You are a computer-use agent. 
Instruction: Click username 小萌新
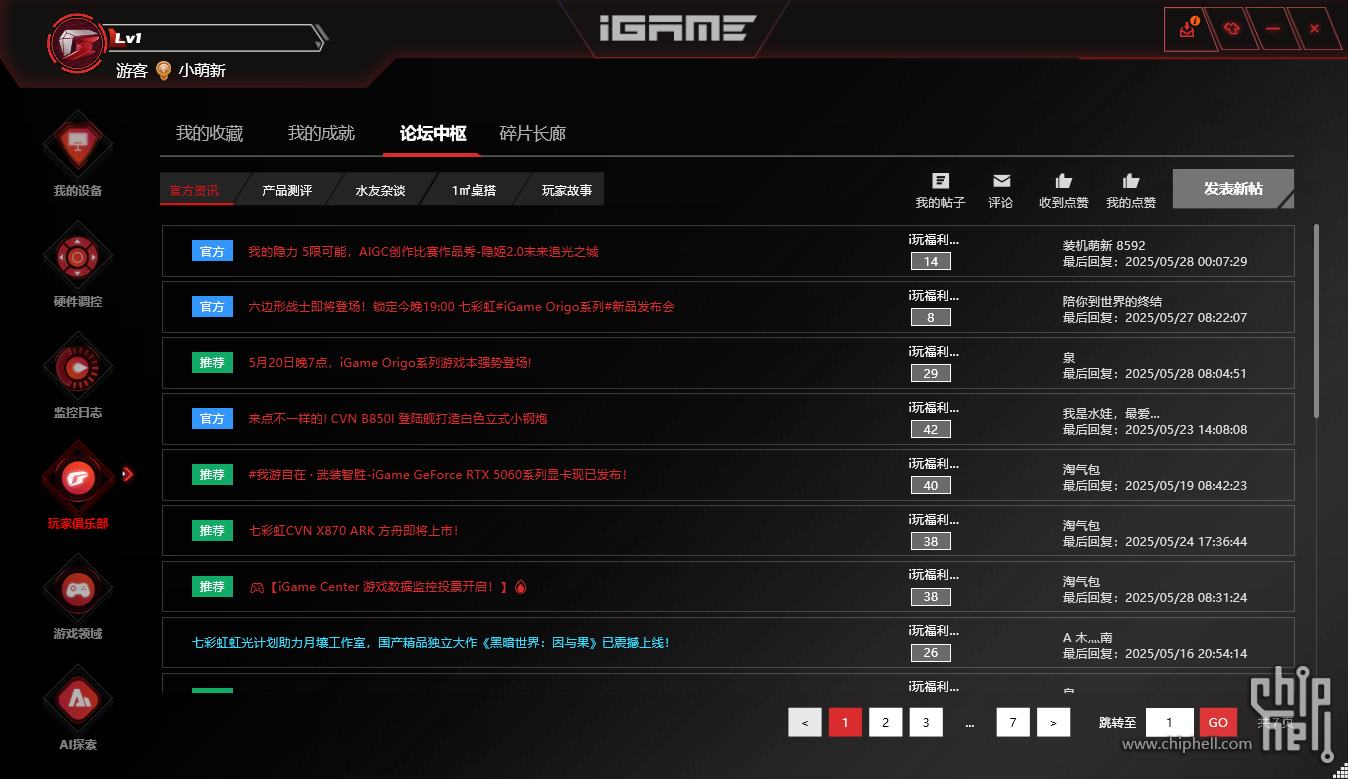point(202,71)
